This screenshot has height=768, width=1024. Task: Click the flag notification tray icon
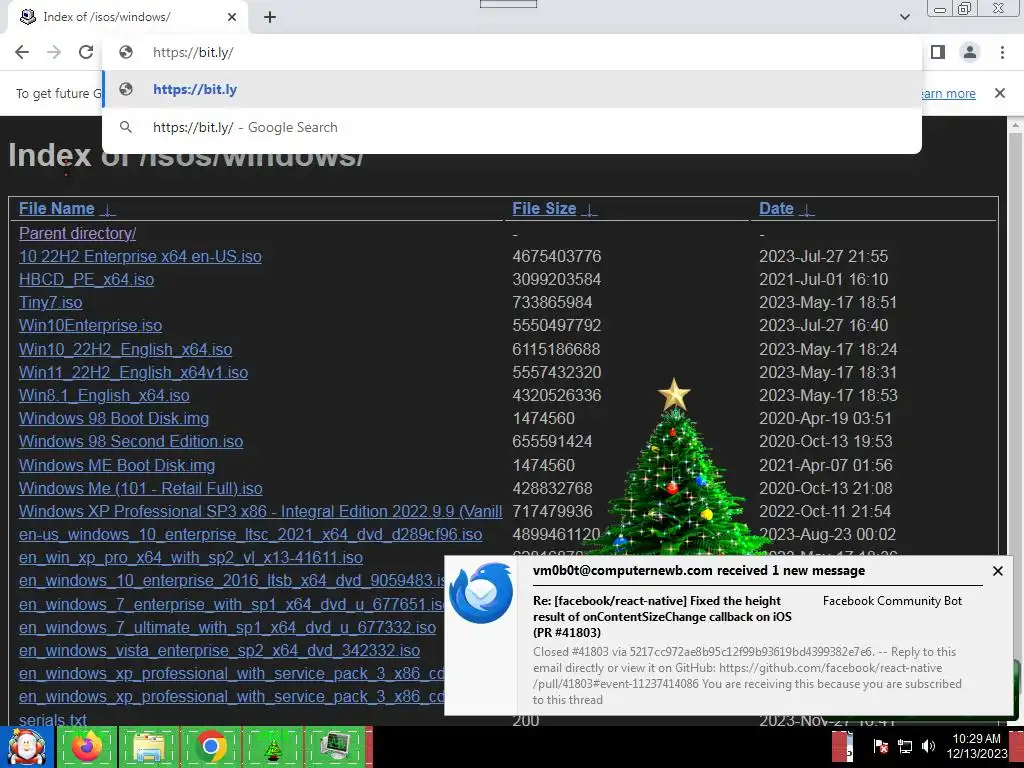[x=880, y=746]
